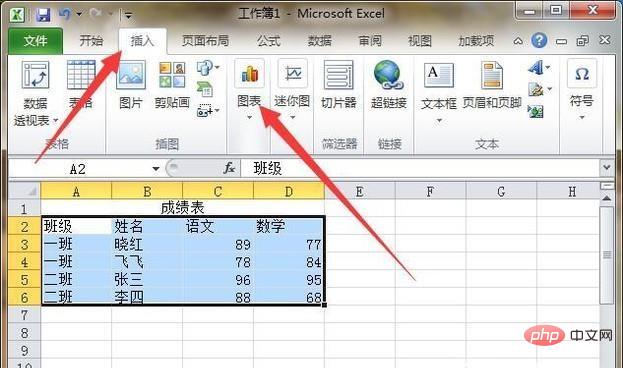Undo the last action
The image size is (623, 368).
coord(64,14)
